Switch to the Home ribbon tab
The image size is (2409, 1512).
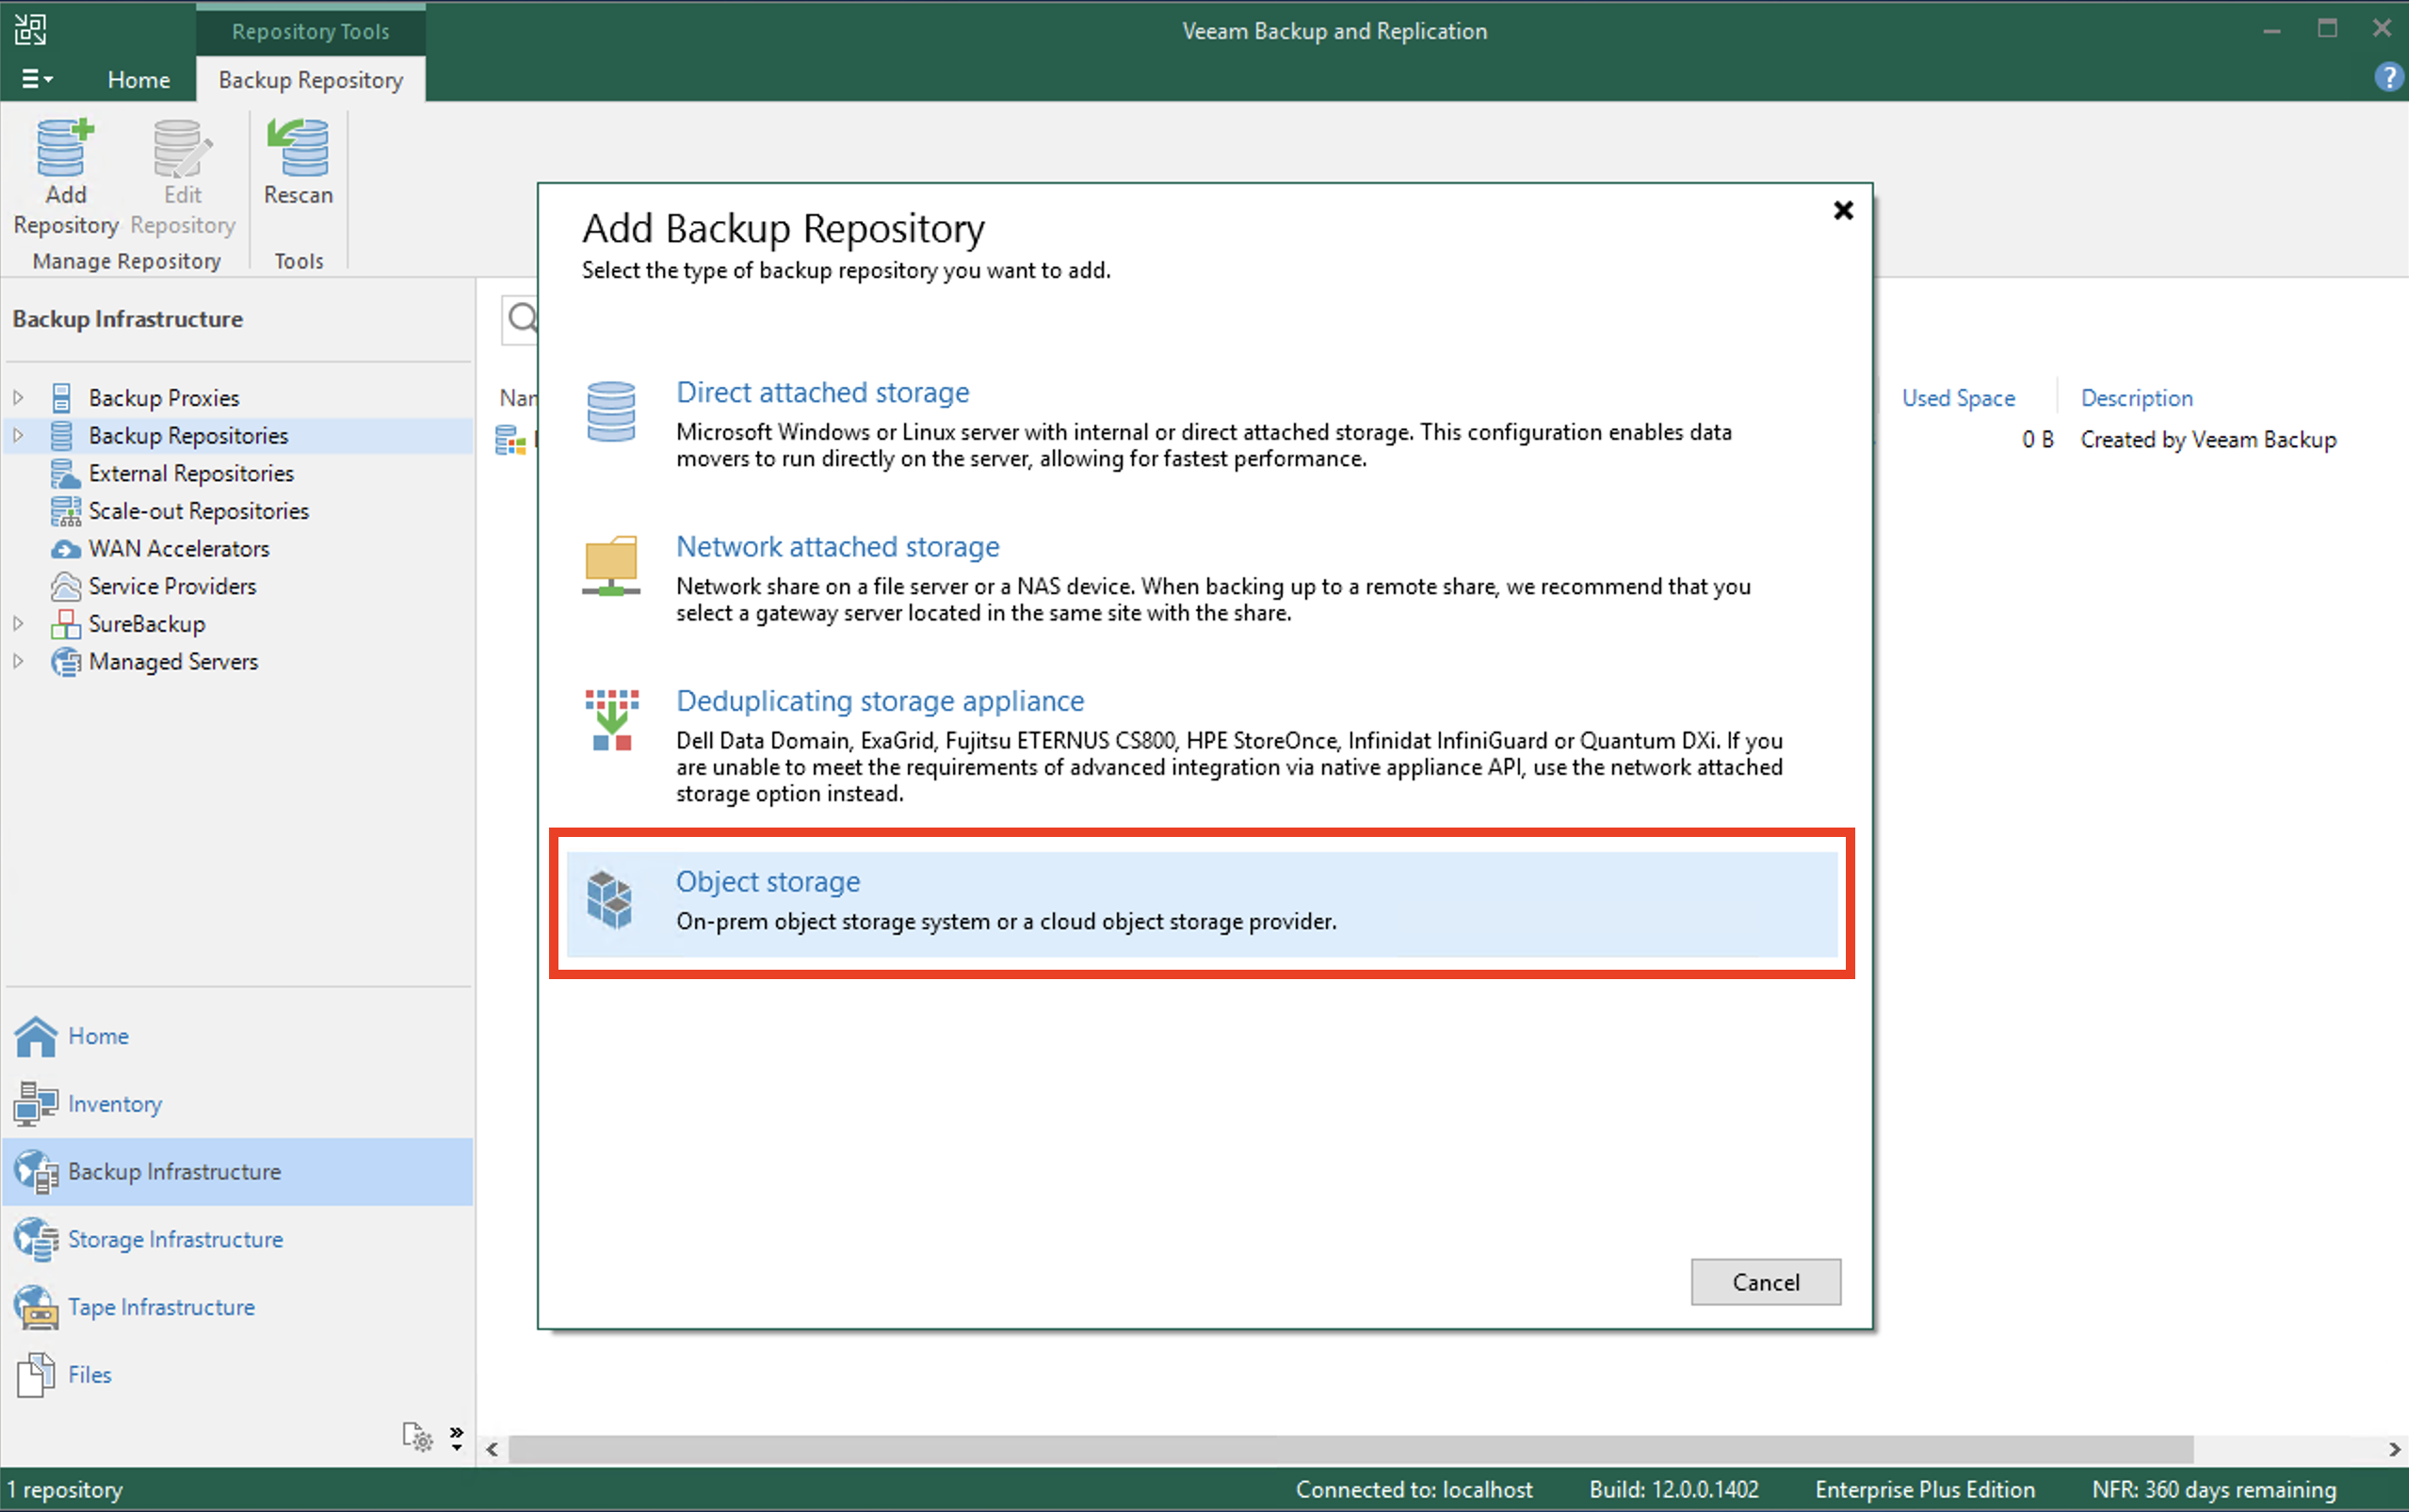click(x=138, y=79)
